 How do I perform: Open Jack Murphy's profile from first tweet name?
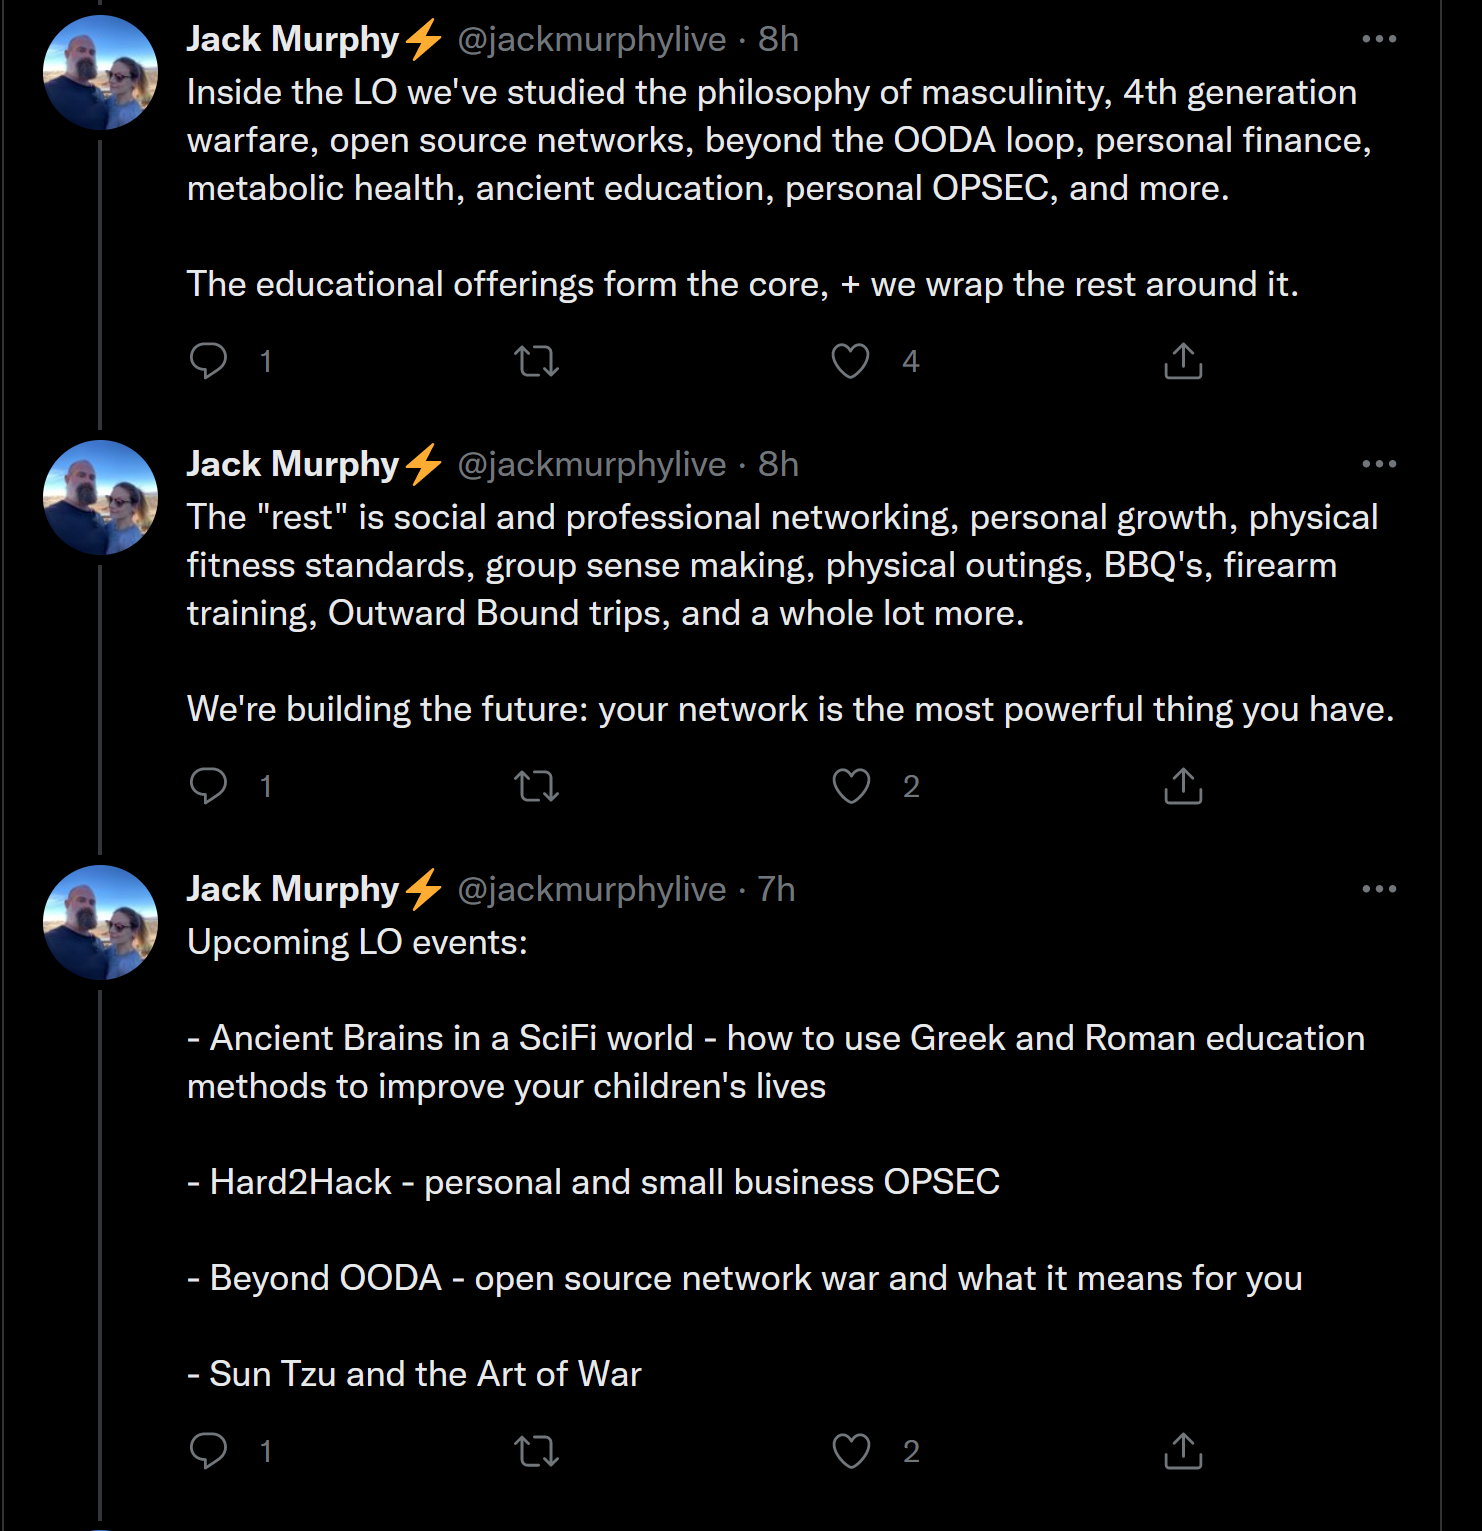tap(292, 39)
